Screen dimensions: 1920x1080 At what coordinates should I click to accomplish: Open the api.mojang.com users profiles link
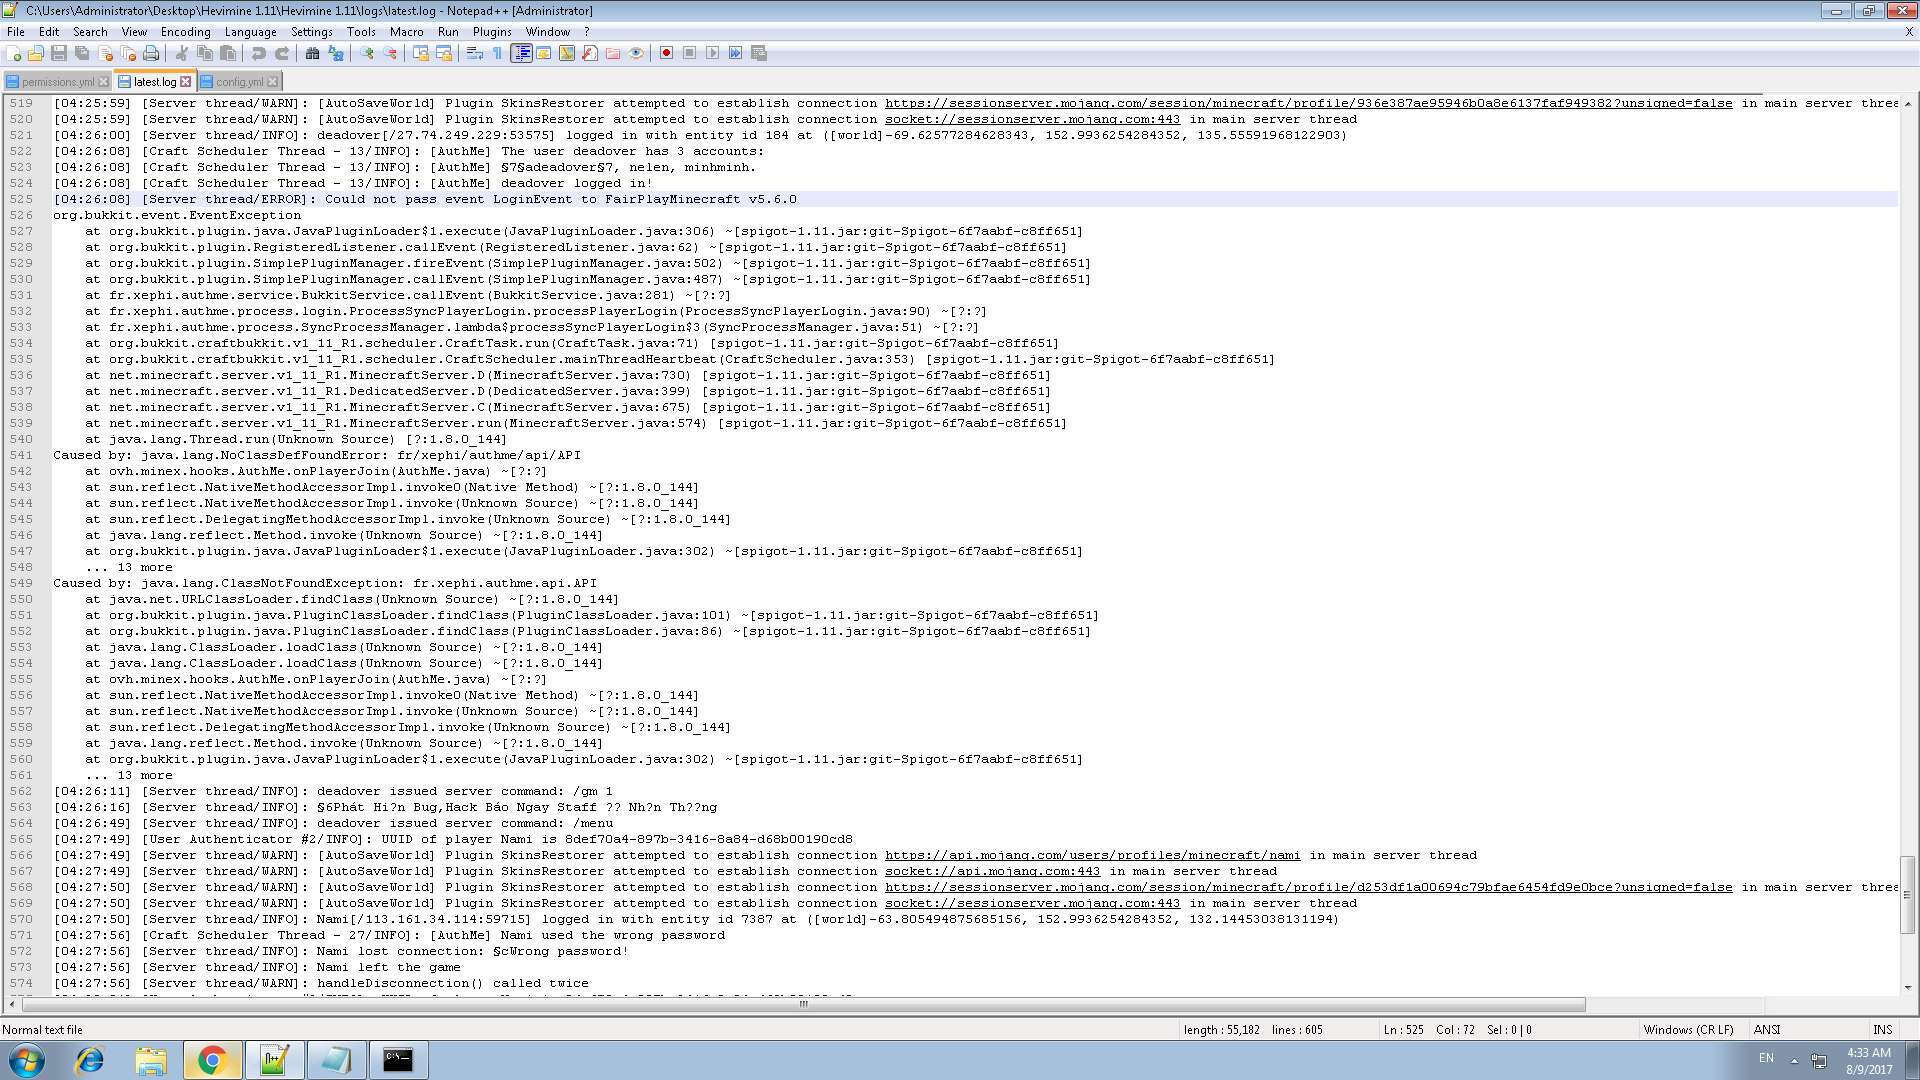tap(1092, 856)
